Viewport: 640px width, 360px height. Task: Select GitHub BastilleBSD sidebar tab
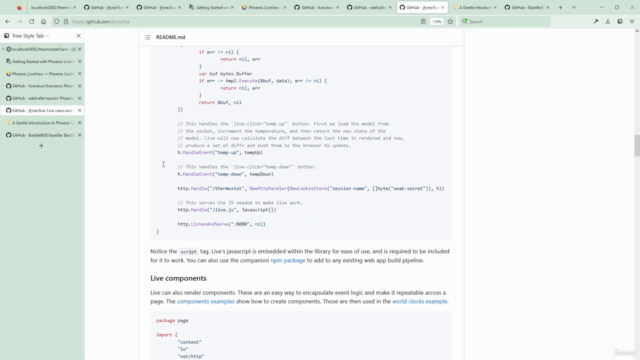pos(41,135)
